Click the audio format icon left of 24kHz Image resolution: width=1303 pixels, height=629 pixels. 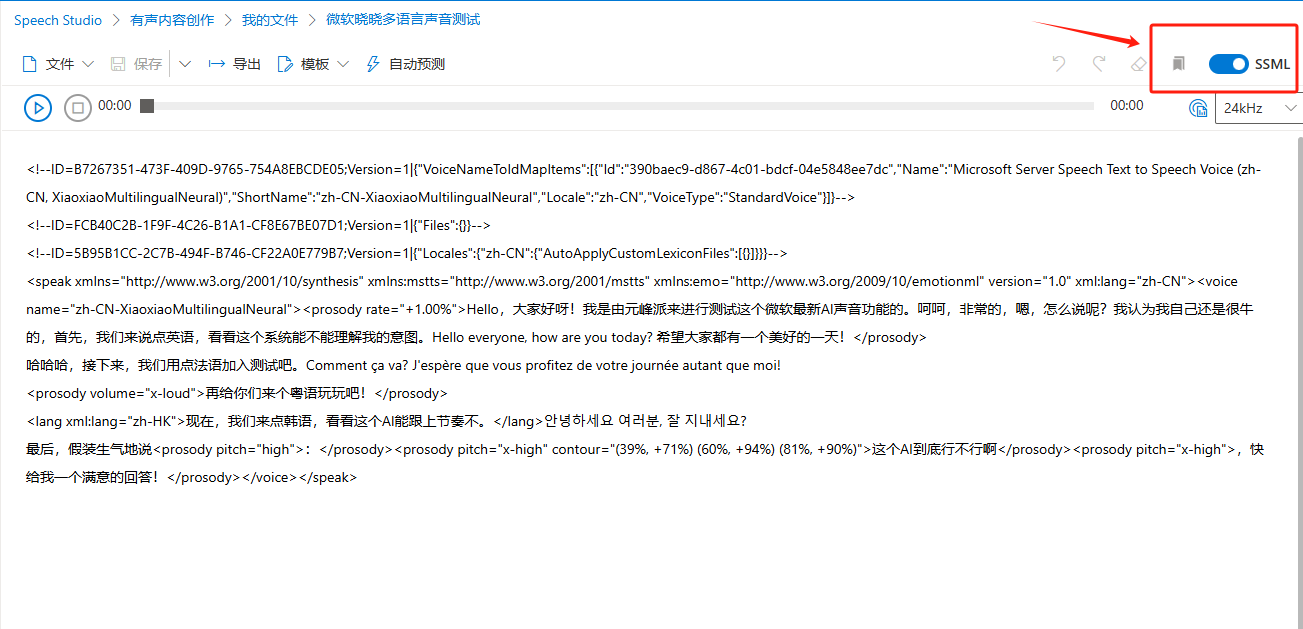(x=1198, y=107)
